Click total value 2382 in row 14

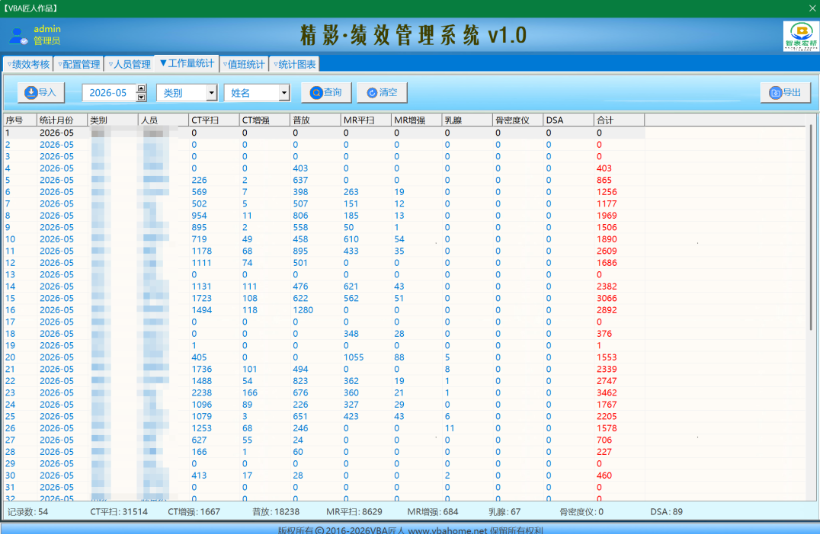tap(607, 287)
